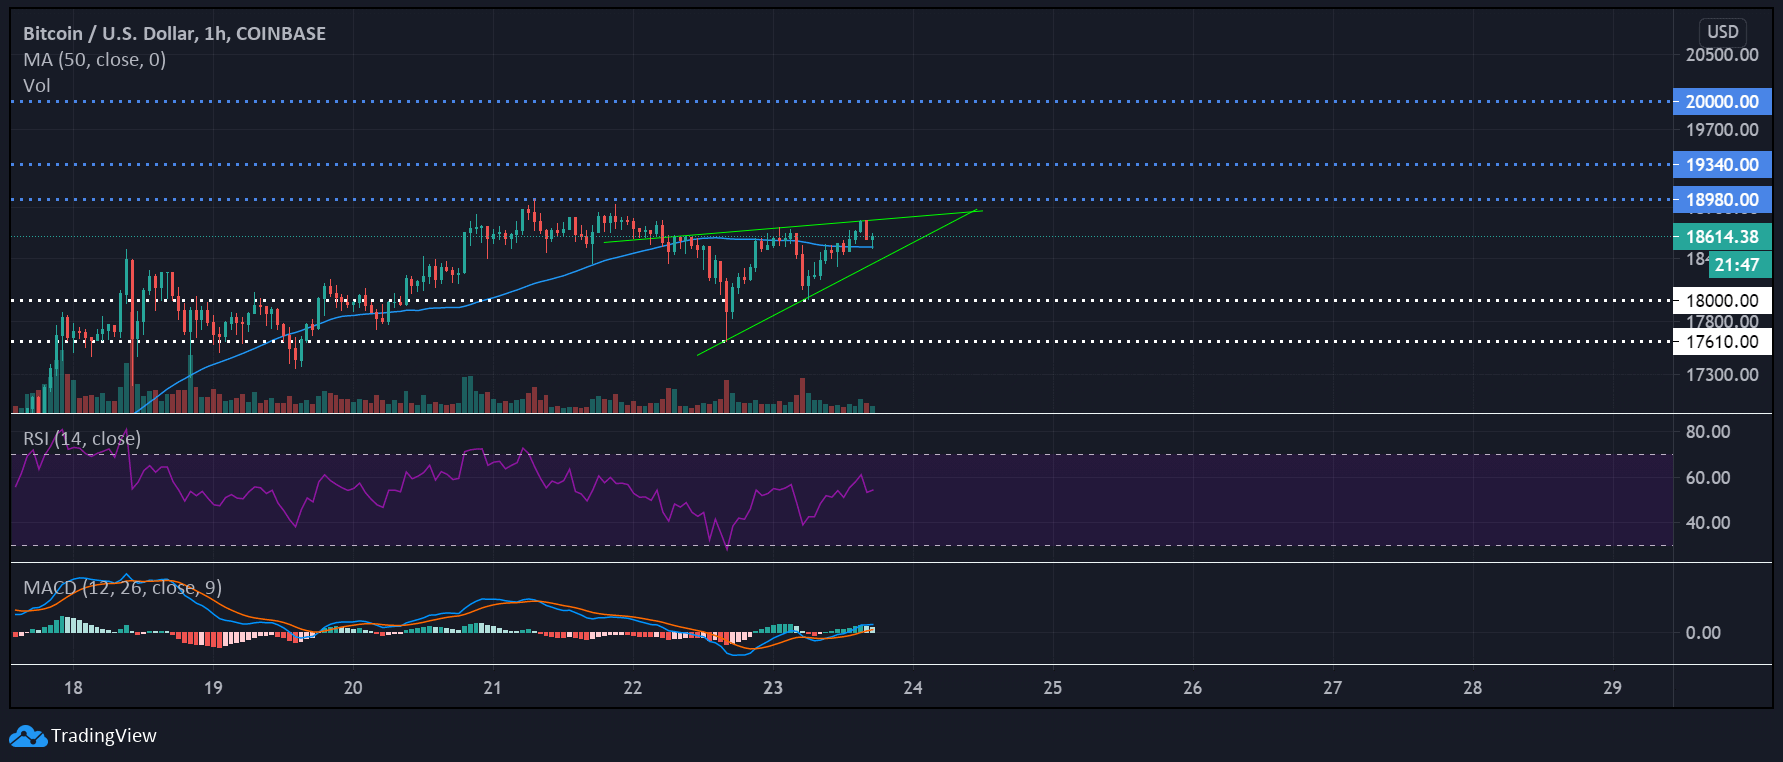Click date 28 on the time axis
This screenshot has width=1783, height=762.
1473,688
